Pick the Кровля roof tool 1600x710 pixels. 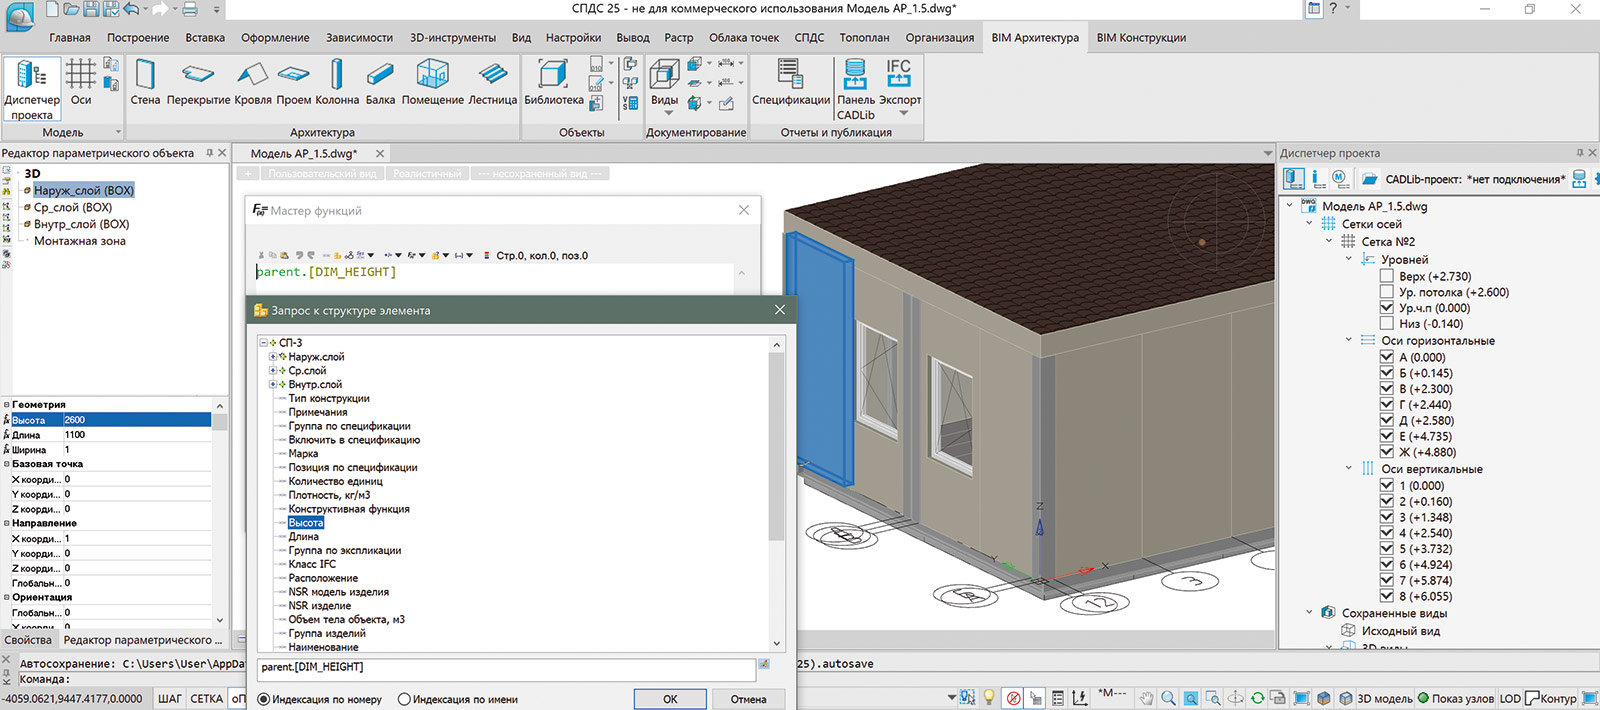[x=253, y=82]
